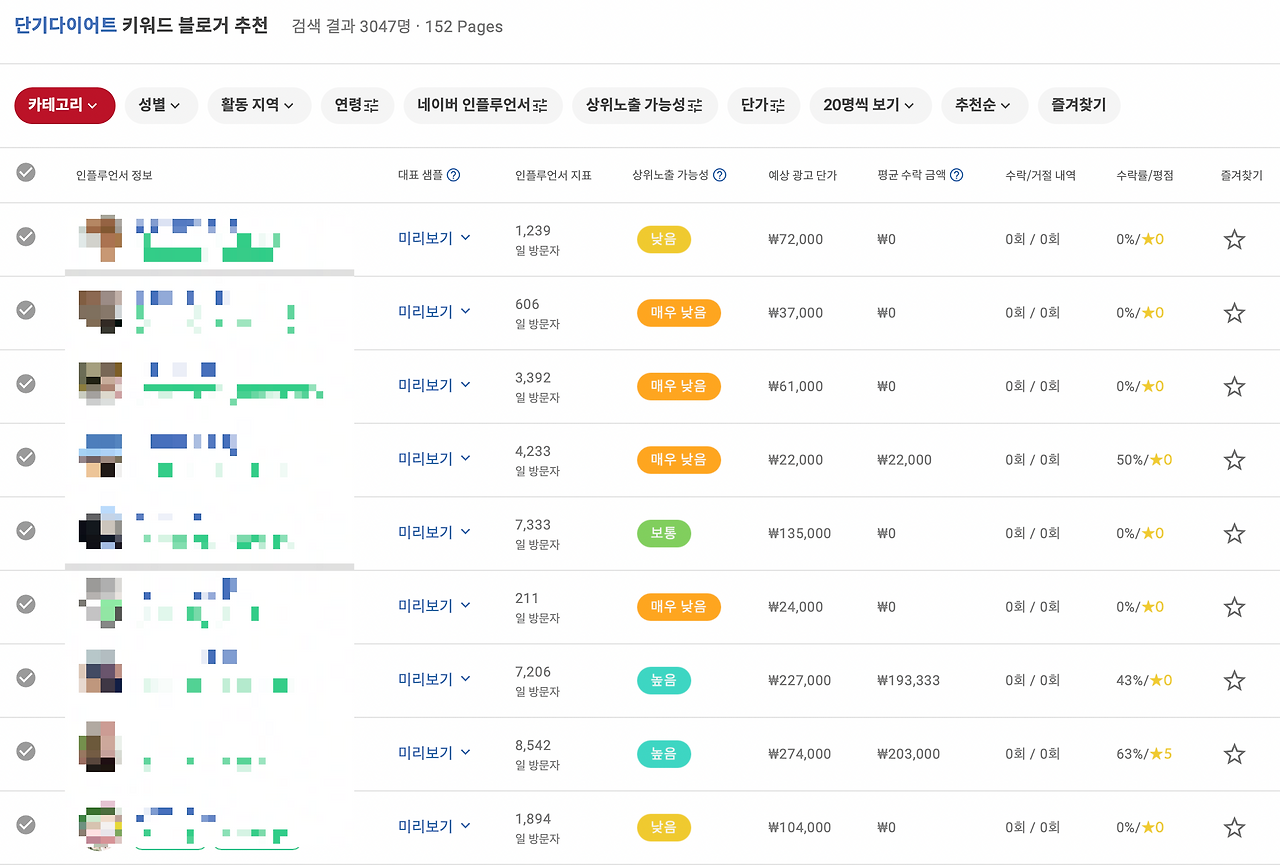Sort results using the 단가 sort arrows
The height and width of the screenshot is (865, 1280).
779,105
